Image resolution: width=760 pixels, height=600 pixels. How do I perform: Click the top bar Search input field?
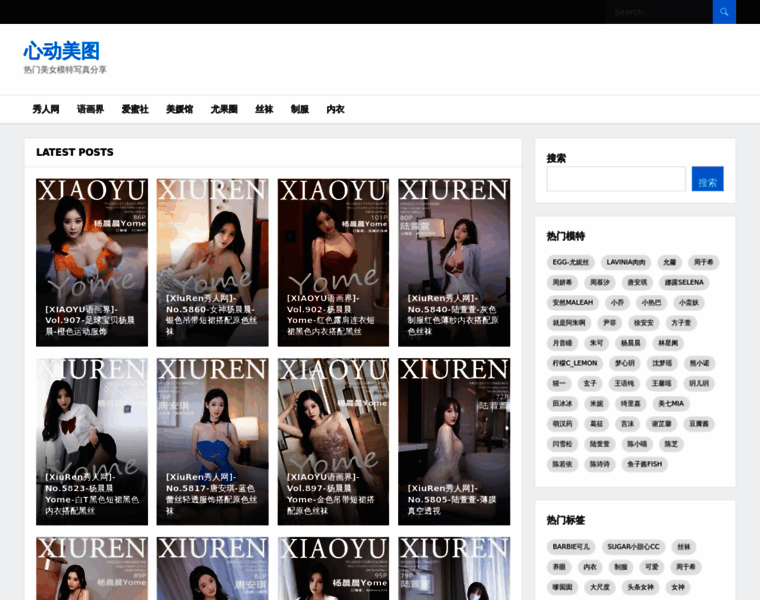[658, 12]
